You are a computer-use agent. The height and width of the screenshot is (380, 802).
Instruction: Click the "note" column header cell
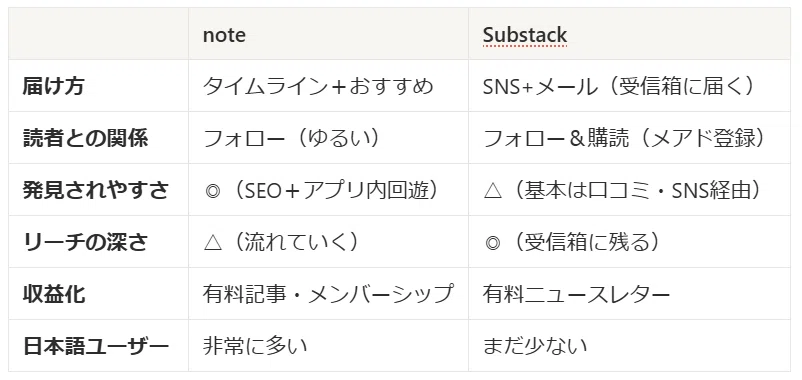click(328, 34)
